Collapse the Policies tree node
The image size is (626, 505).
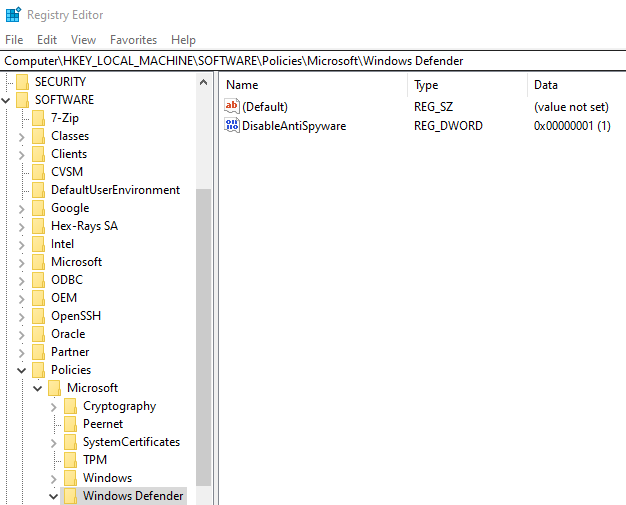pyautogui.click(x=23, y=370)
